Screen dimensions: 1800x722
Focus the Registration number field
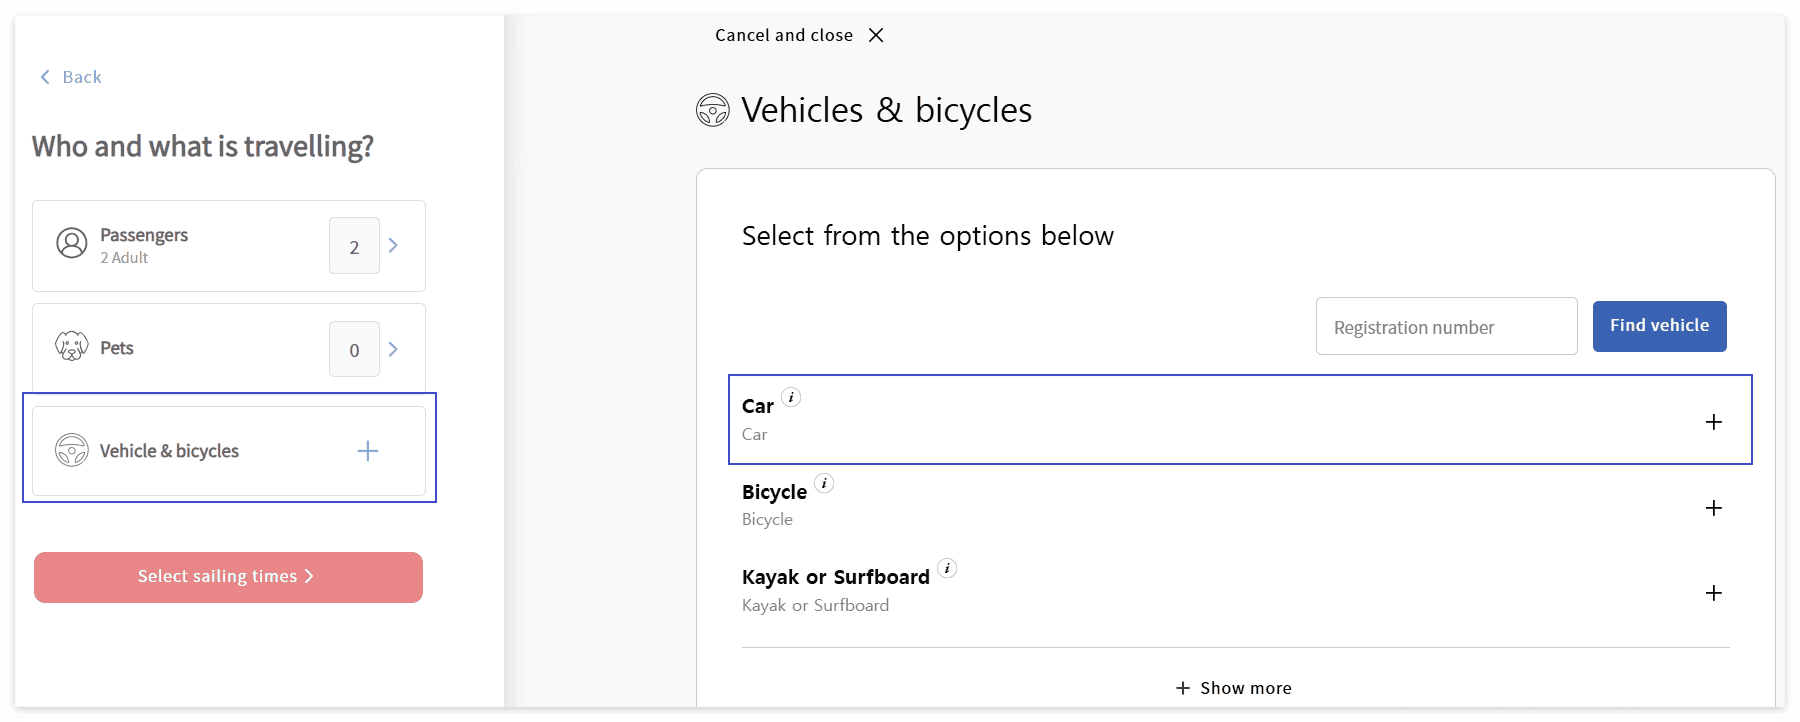(x=1446, y=327)
